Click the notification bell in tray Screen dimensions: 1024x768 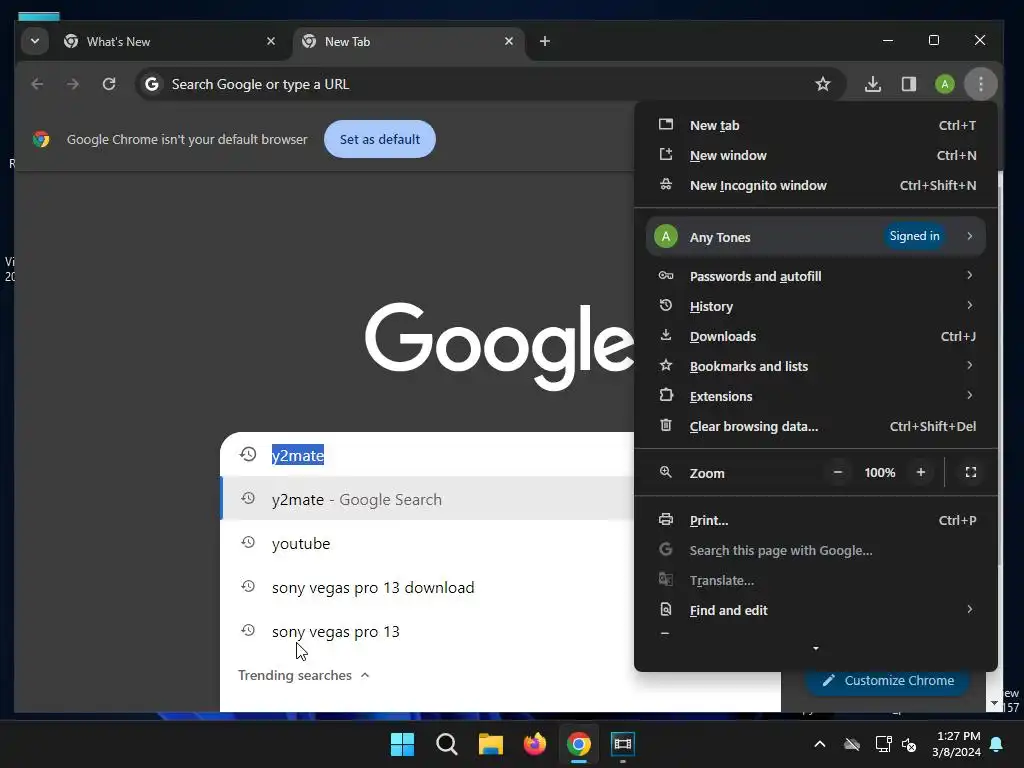tap(997, 744)
